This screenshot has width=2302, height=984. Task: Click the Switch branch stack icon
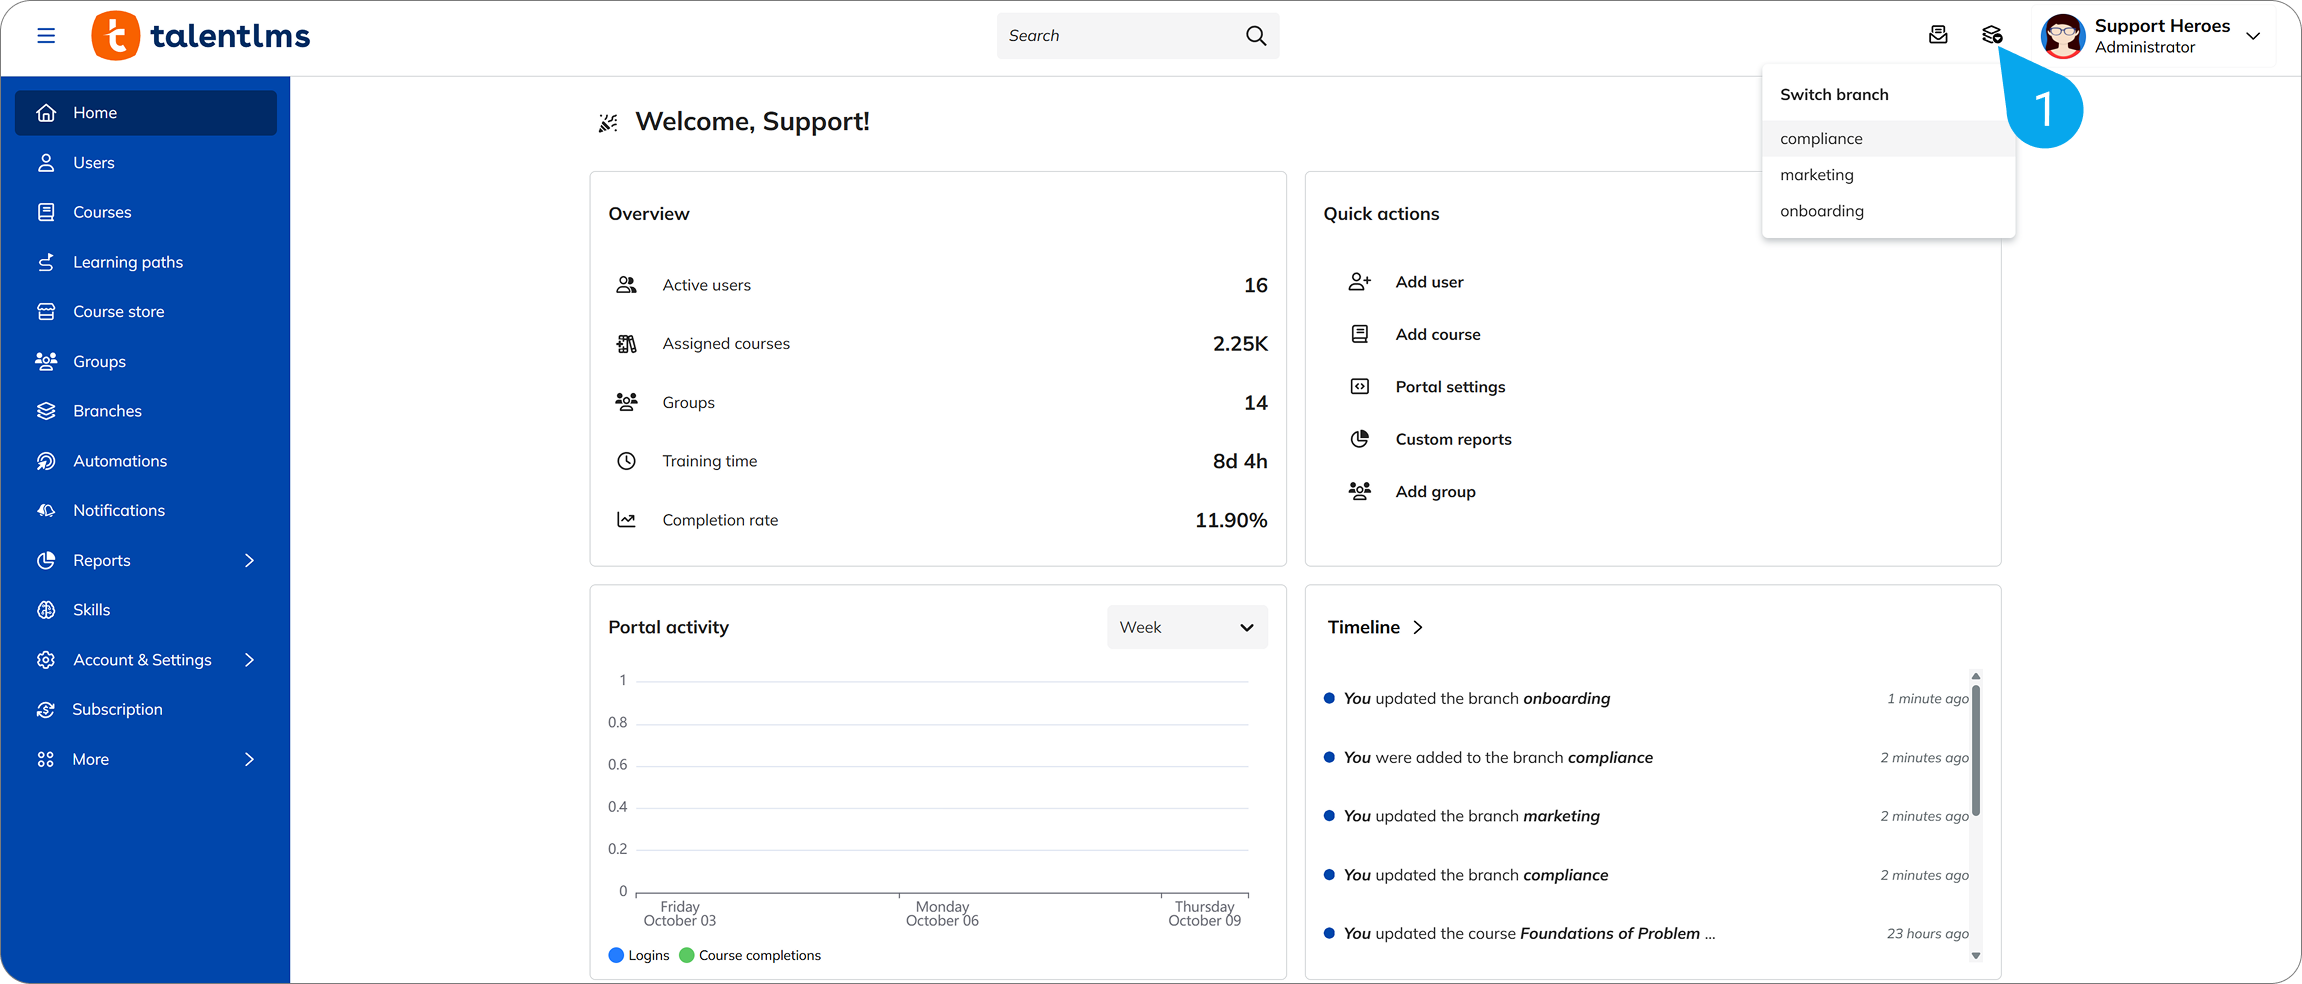pos(1991,34)
